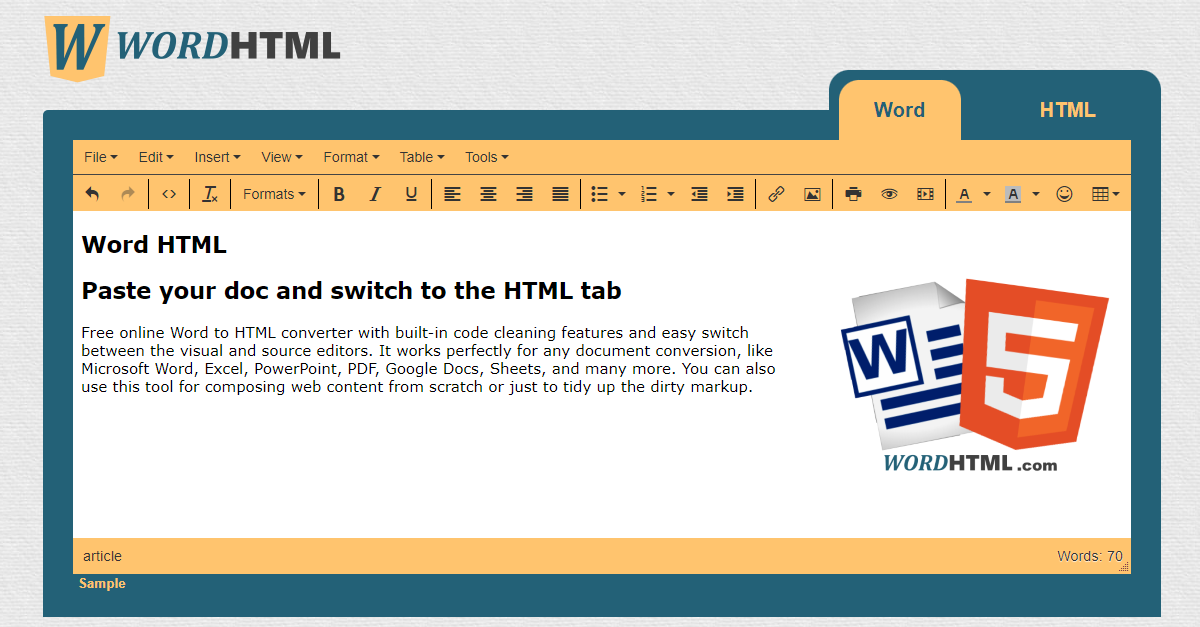Click the Undo arrow icon
This screenshot has height=627, width=1200.
(x=92, y=194)
